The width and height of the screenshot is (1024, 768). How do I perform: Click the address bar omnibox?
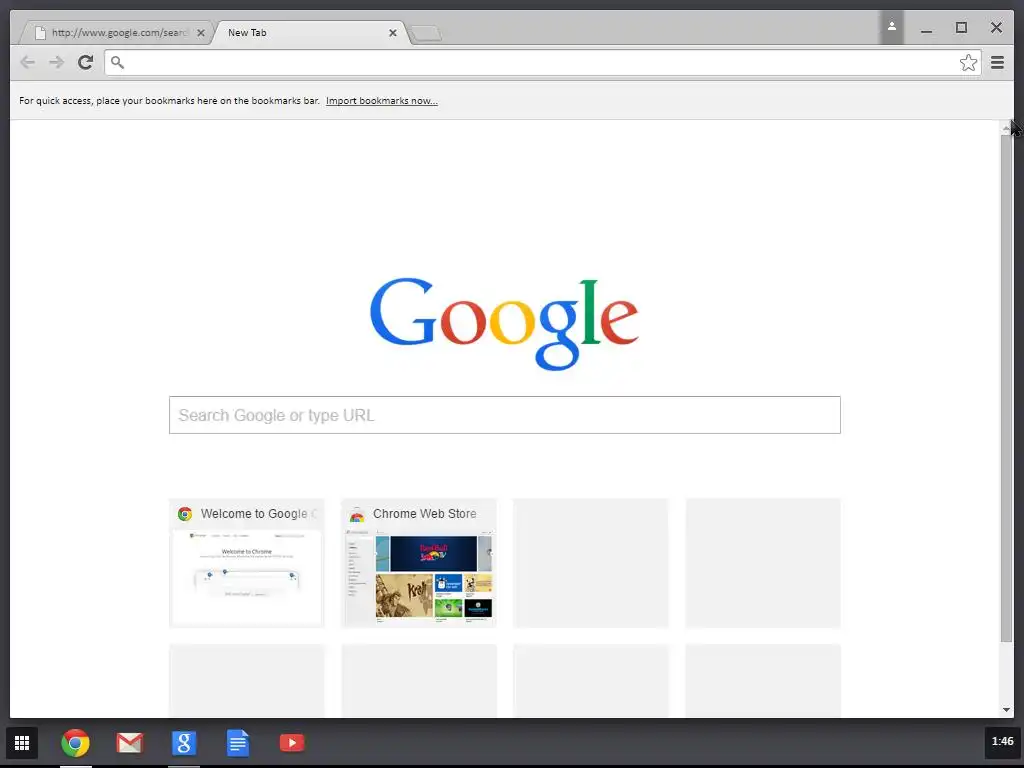542,63
